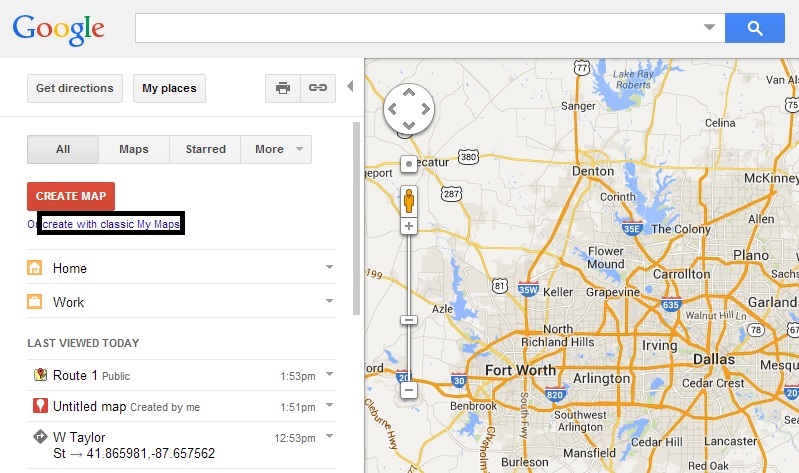The height and width of the screenshot is (473, 799).
Task: Select Home entry text
Action: click(70, 268)
